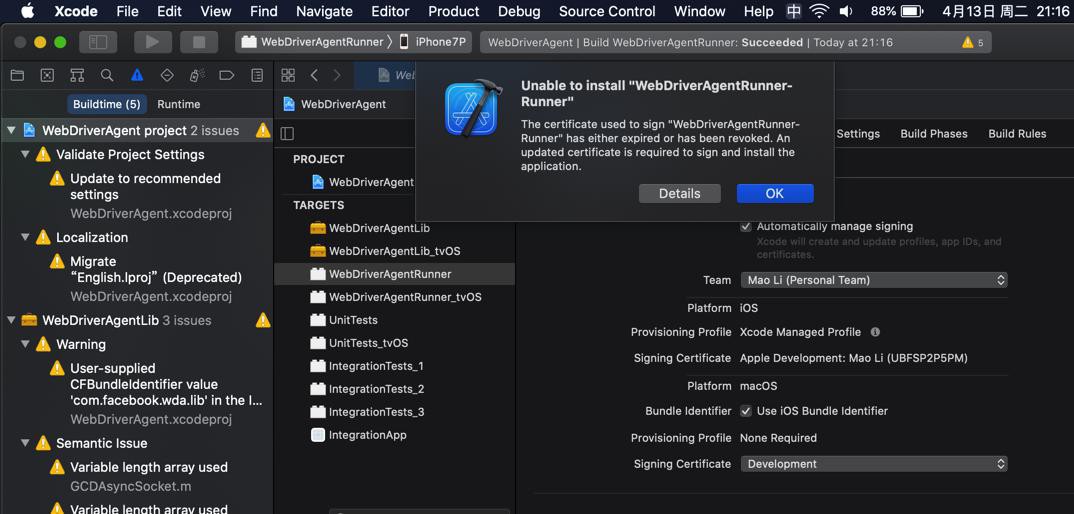Open the Project navigator folder icon
Screen dimensions: 1074x514
17,75
